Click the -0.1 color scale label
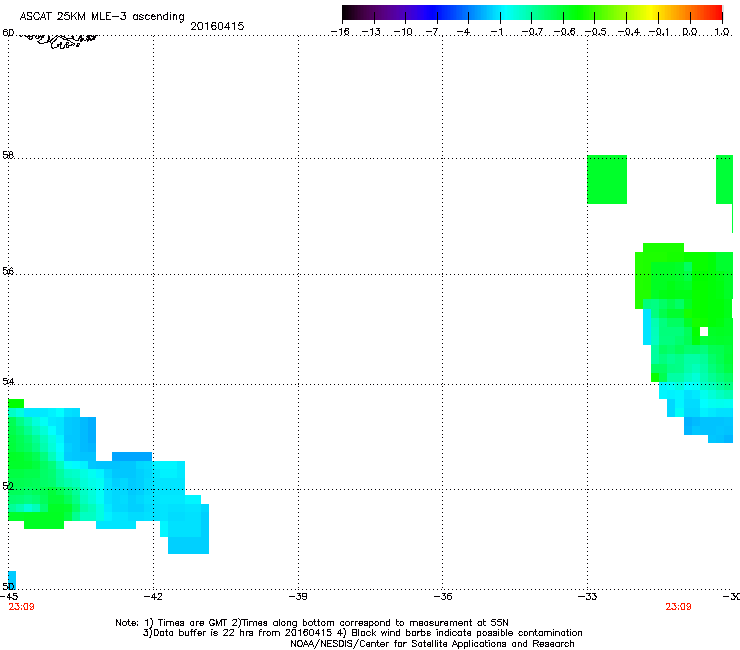The height and width of the screenshot is (650, 740). point(659,32)
